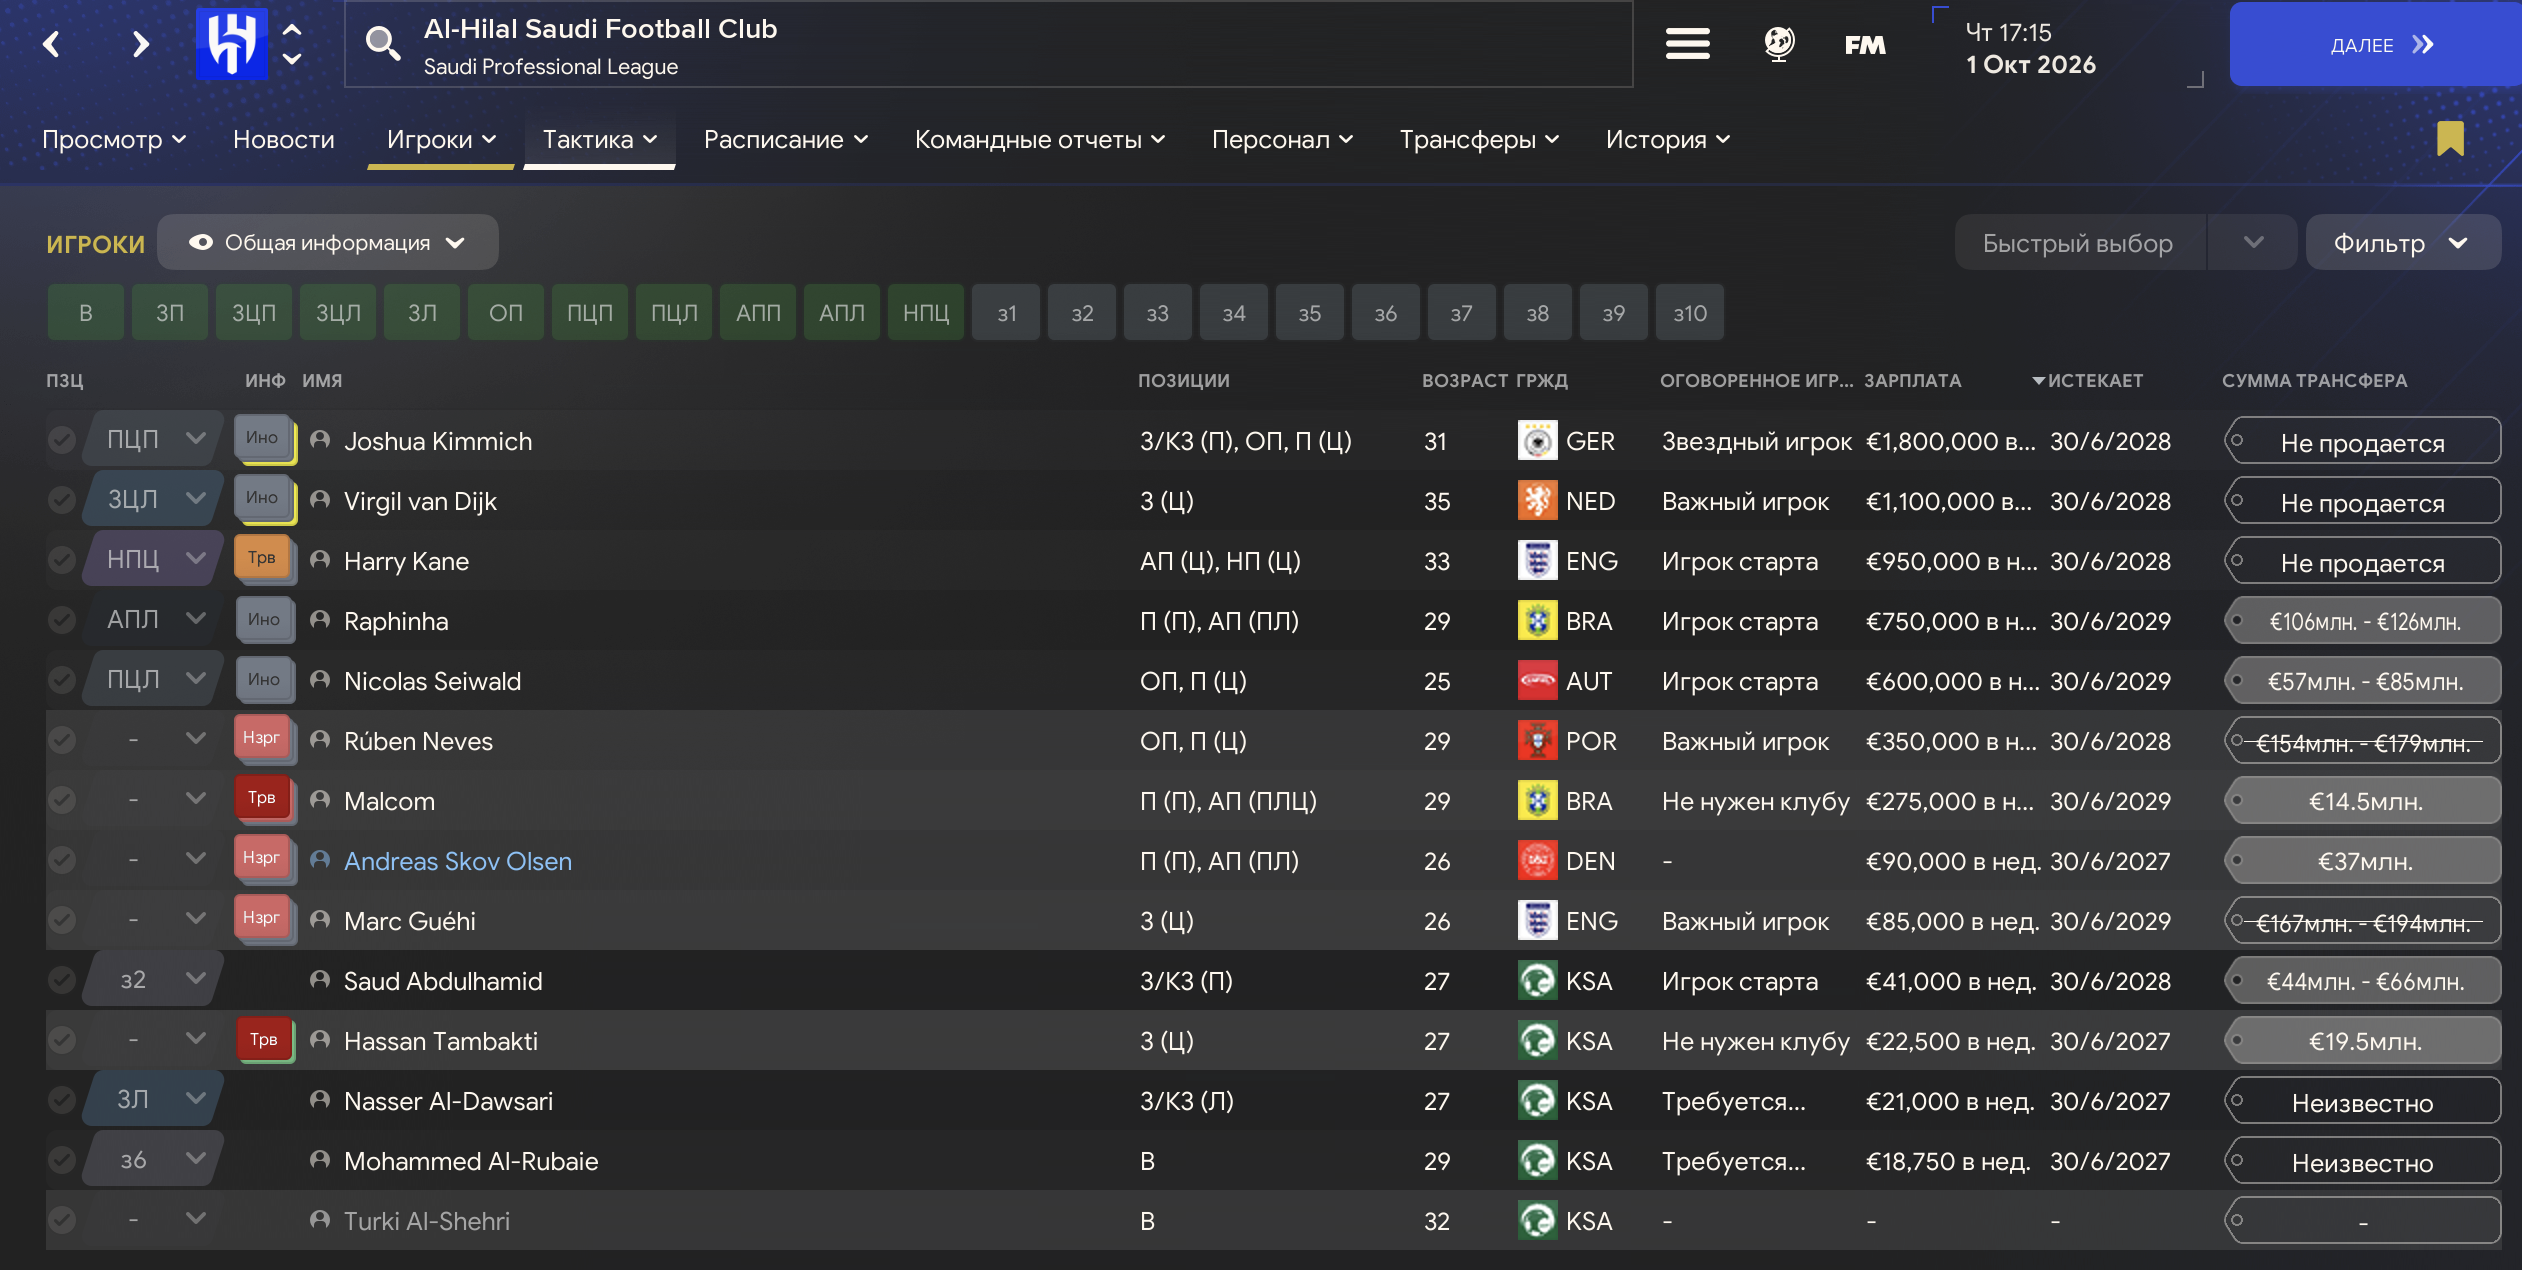2522x1270 pixels.
Task: Open the Фильтр dropdown
Action: pos(2402,242)
